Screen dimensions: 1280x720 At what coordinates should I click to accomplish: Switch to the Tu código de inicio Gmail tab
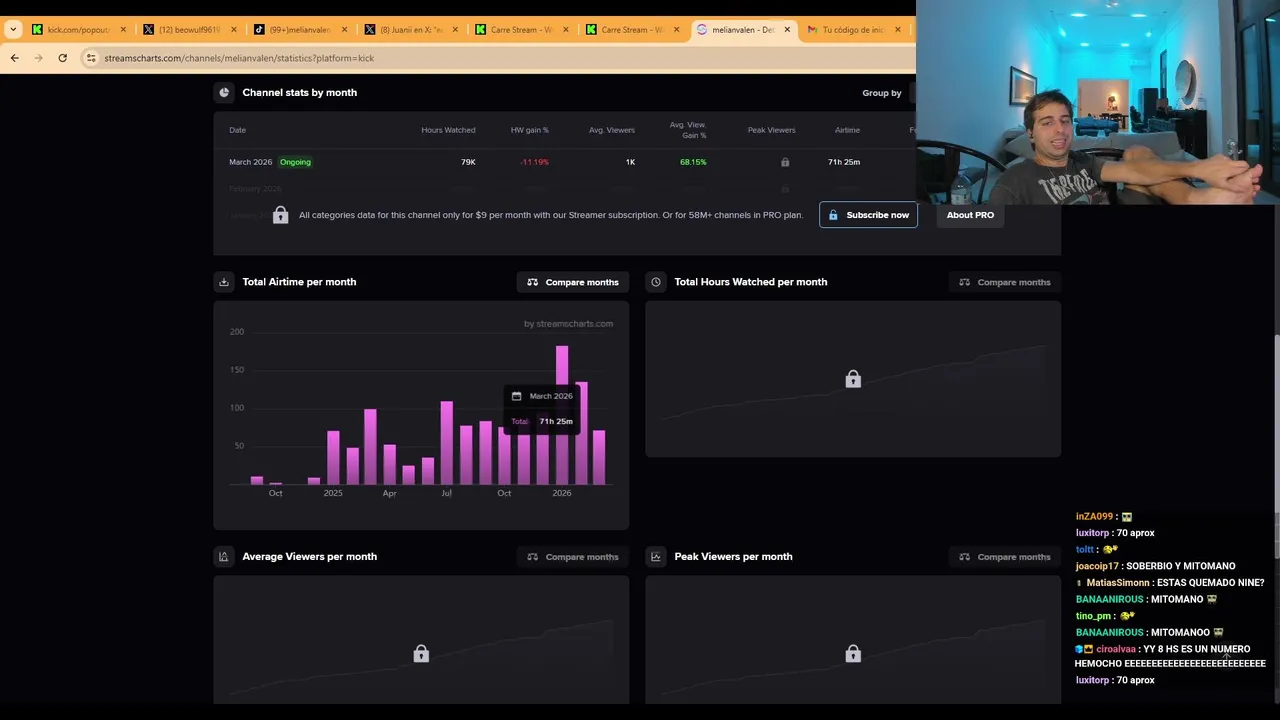(x=852, y=30)
